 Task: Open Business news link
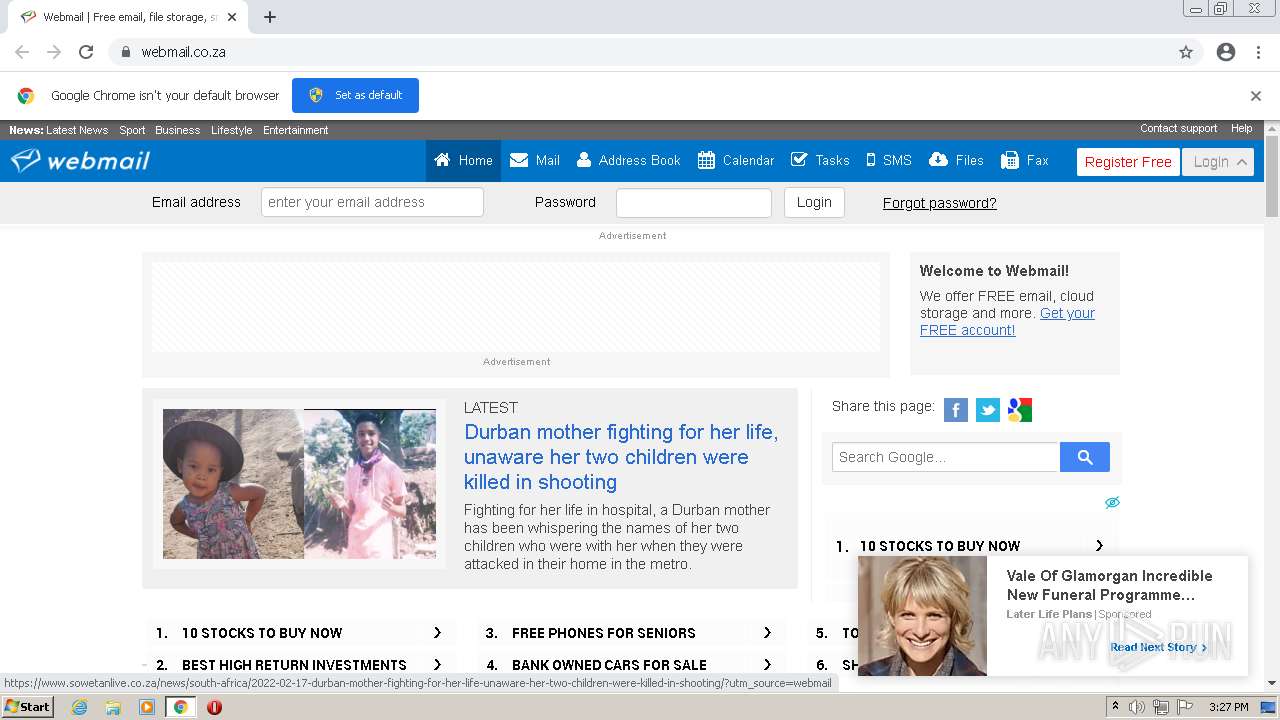point(177,130)
